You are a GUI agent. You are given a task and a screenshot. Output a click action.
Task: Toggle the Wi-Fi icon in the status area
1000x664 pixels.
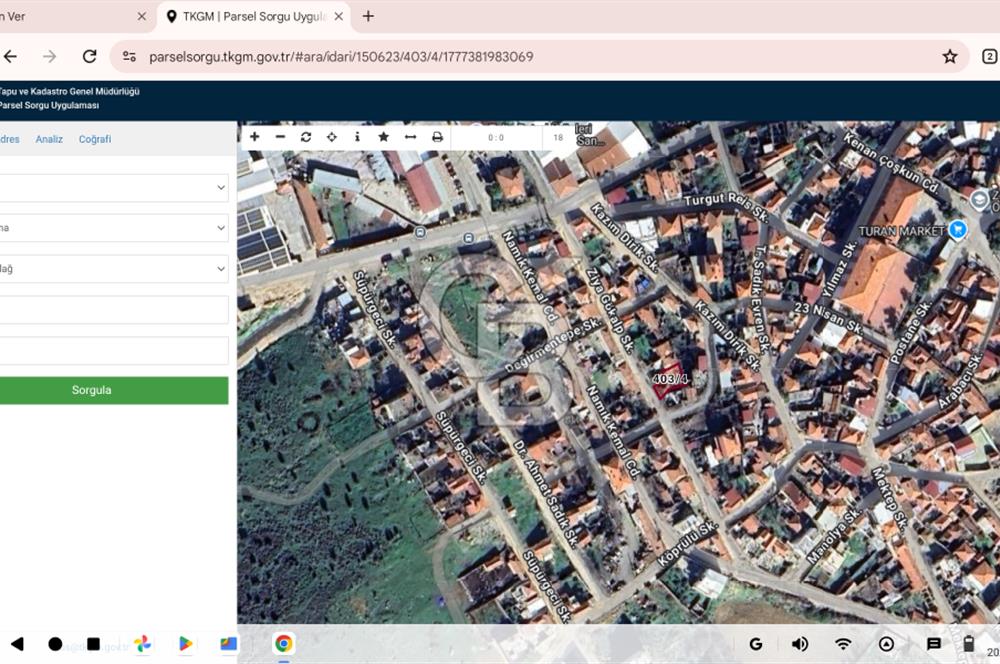(x=843, y=644)
